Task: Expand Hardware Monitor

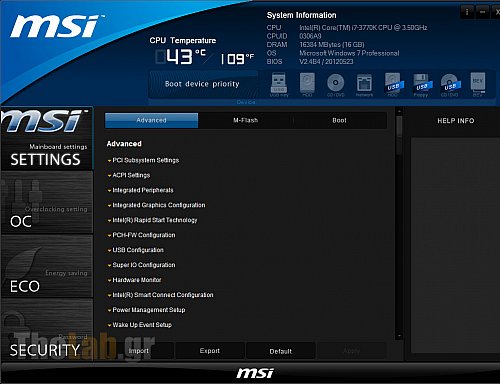Action: click(x=134, y=280)
